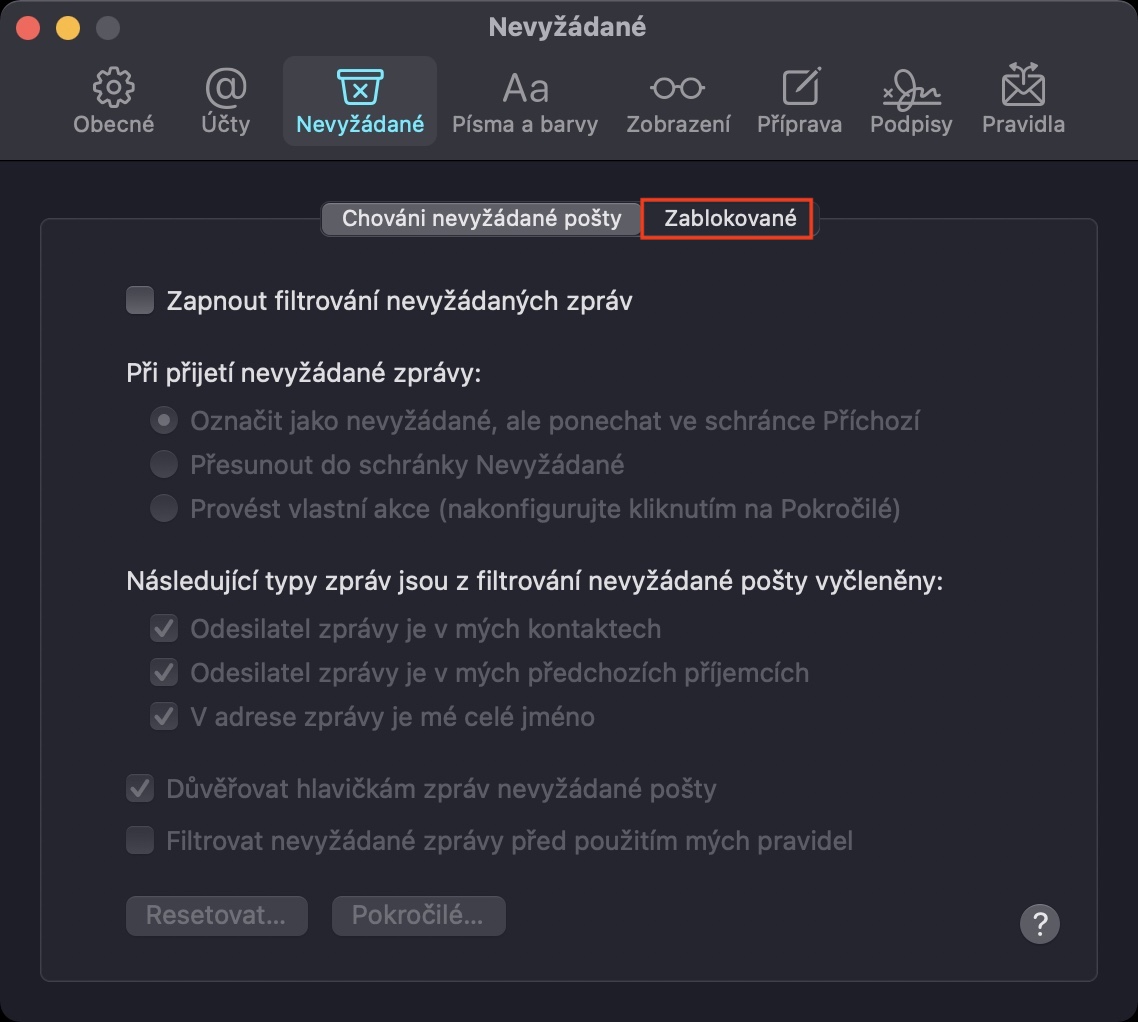
Task: Open the Příprava compose pane
Action: pos(799,101)
